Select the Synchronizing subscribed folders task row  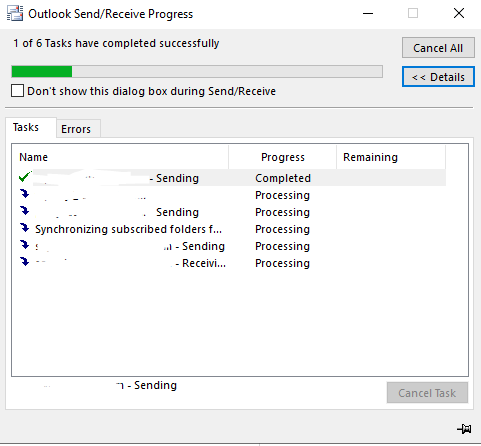229,229
